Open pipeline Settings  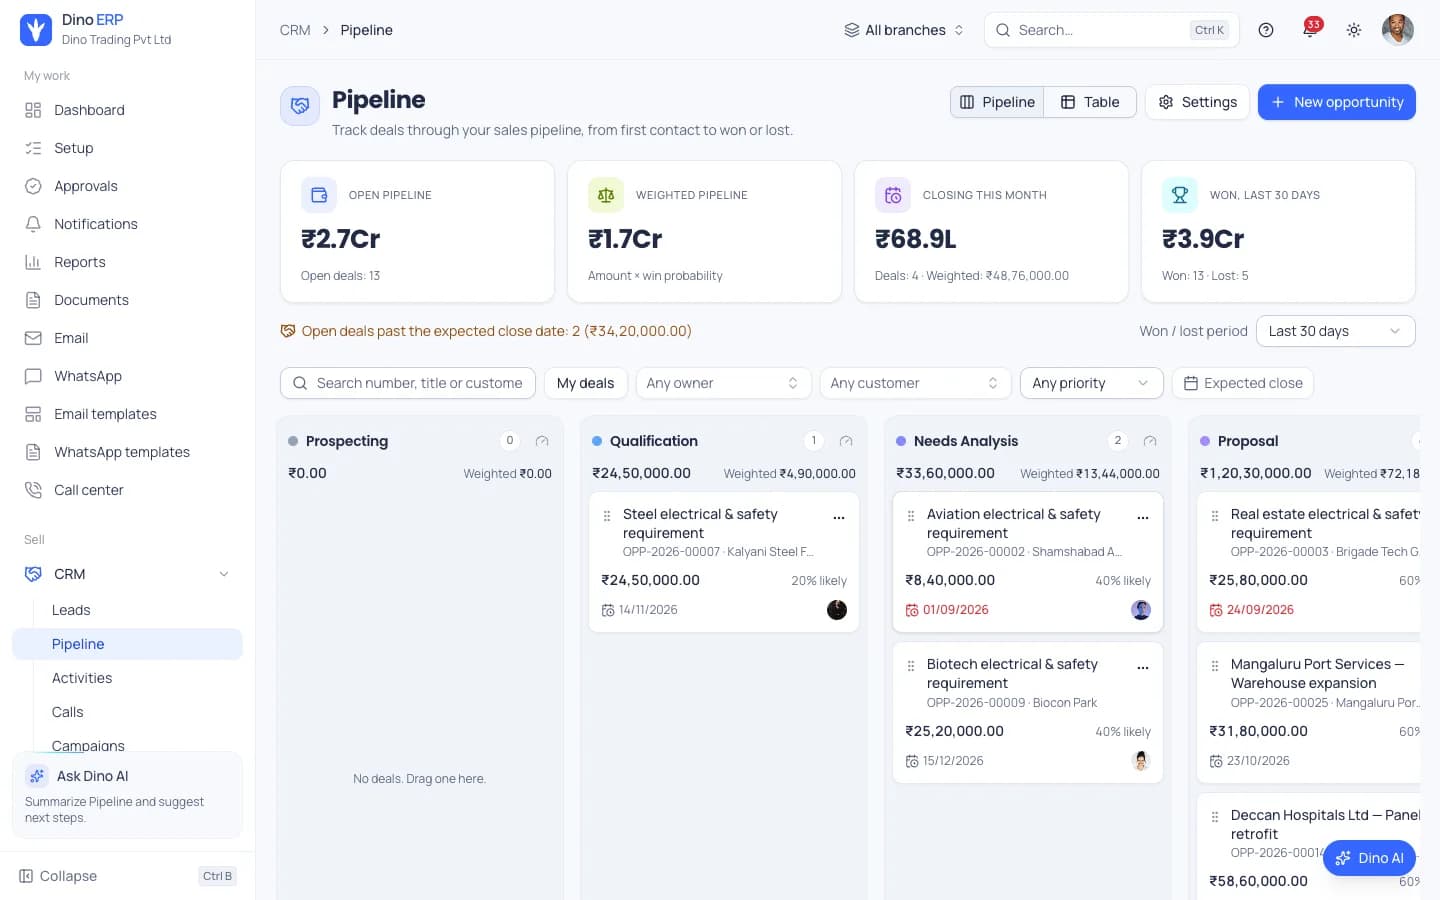tap(1197, 102)
